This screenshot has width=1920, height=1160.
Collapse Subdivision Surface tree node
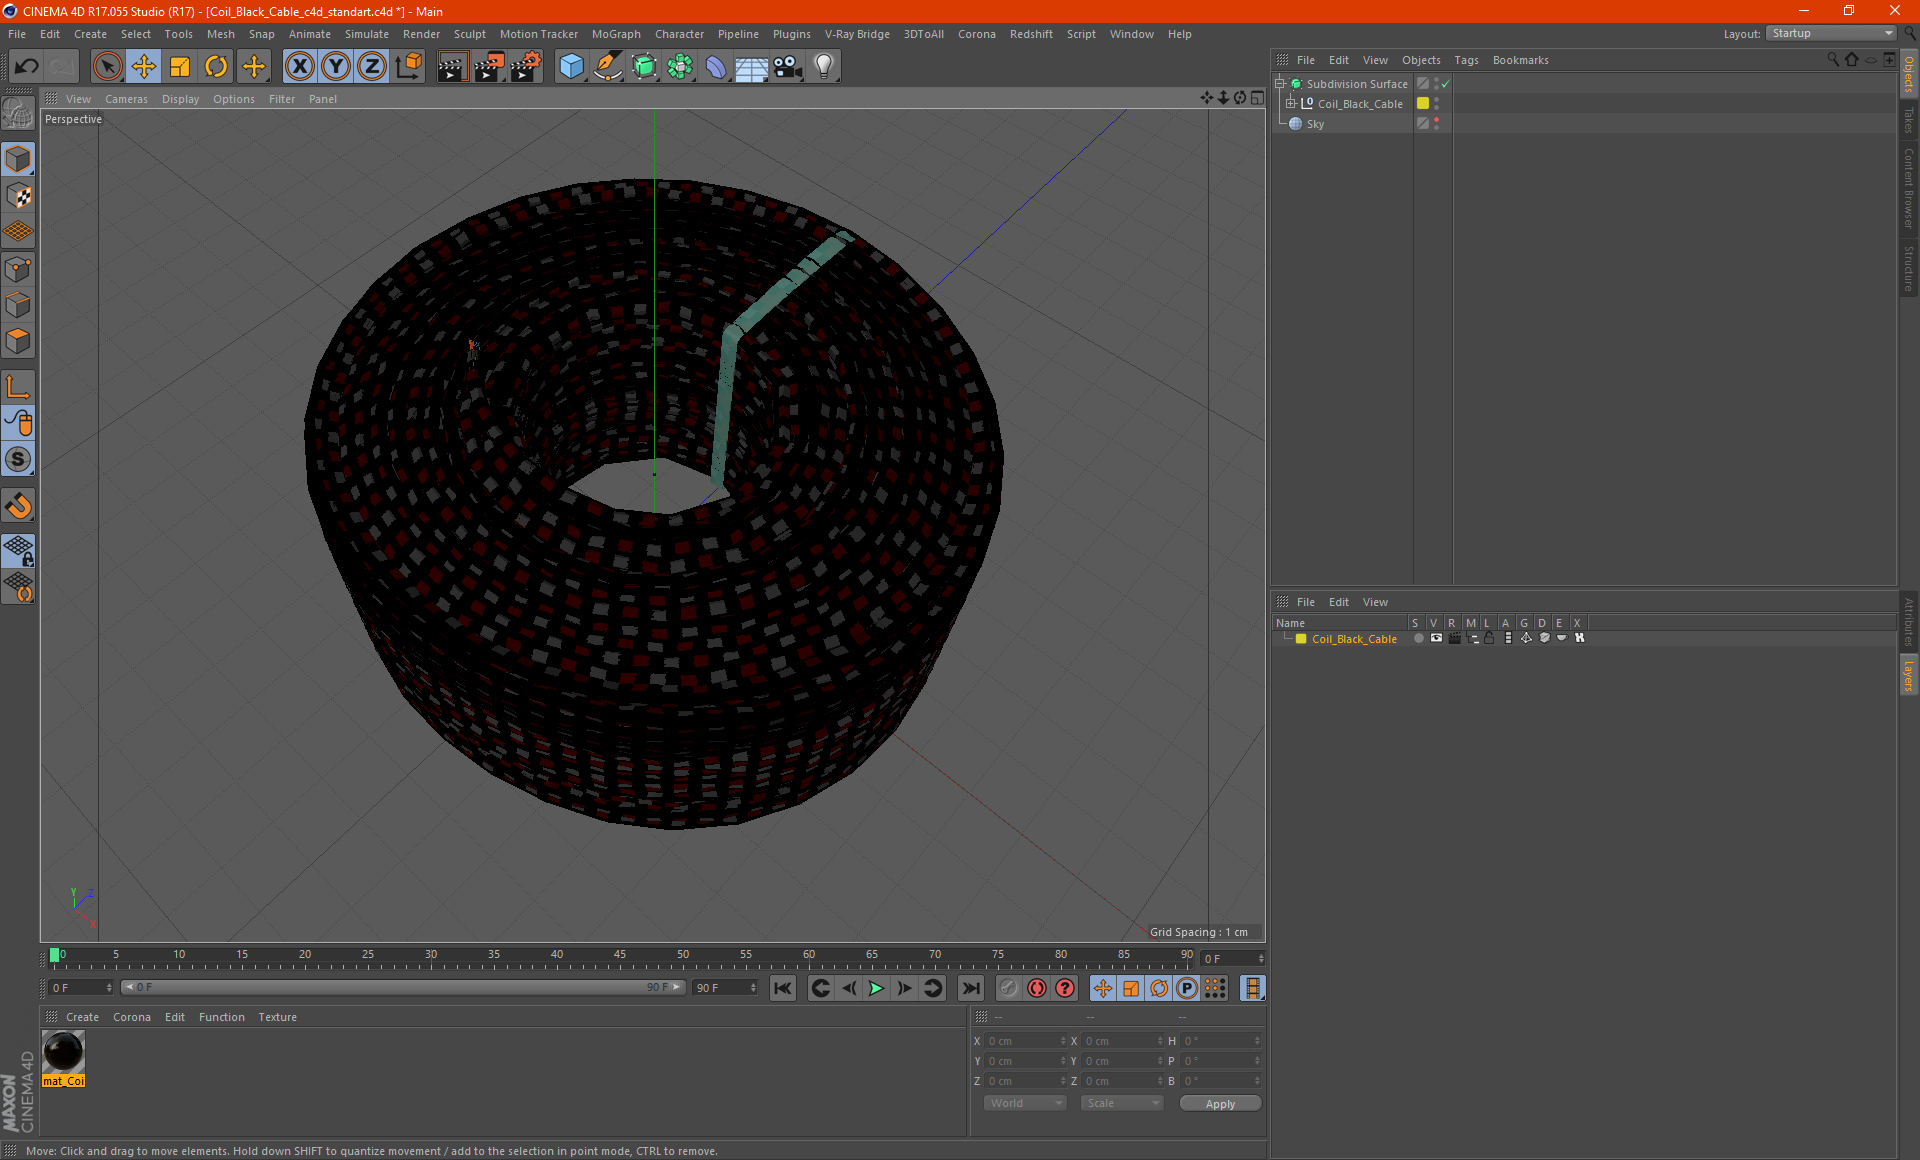click(1279, 84)
